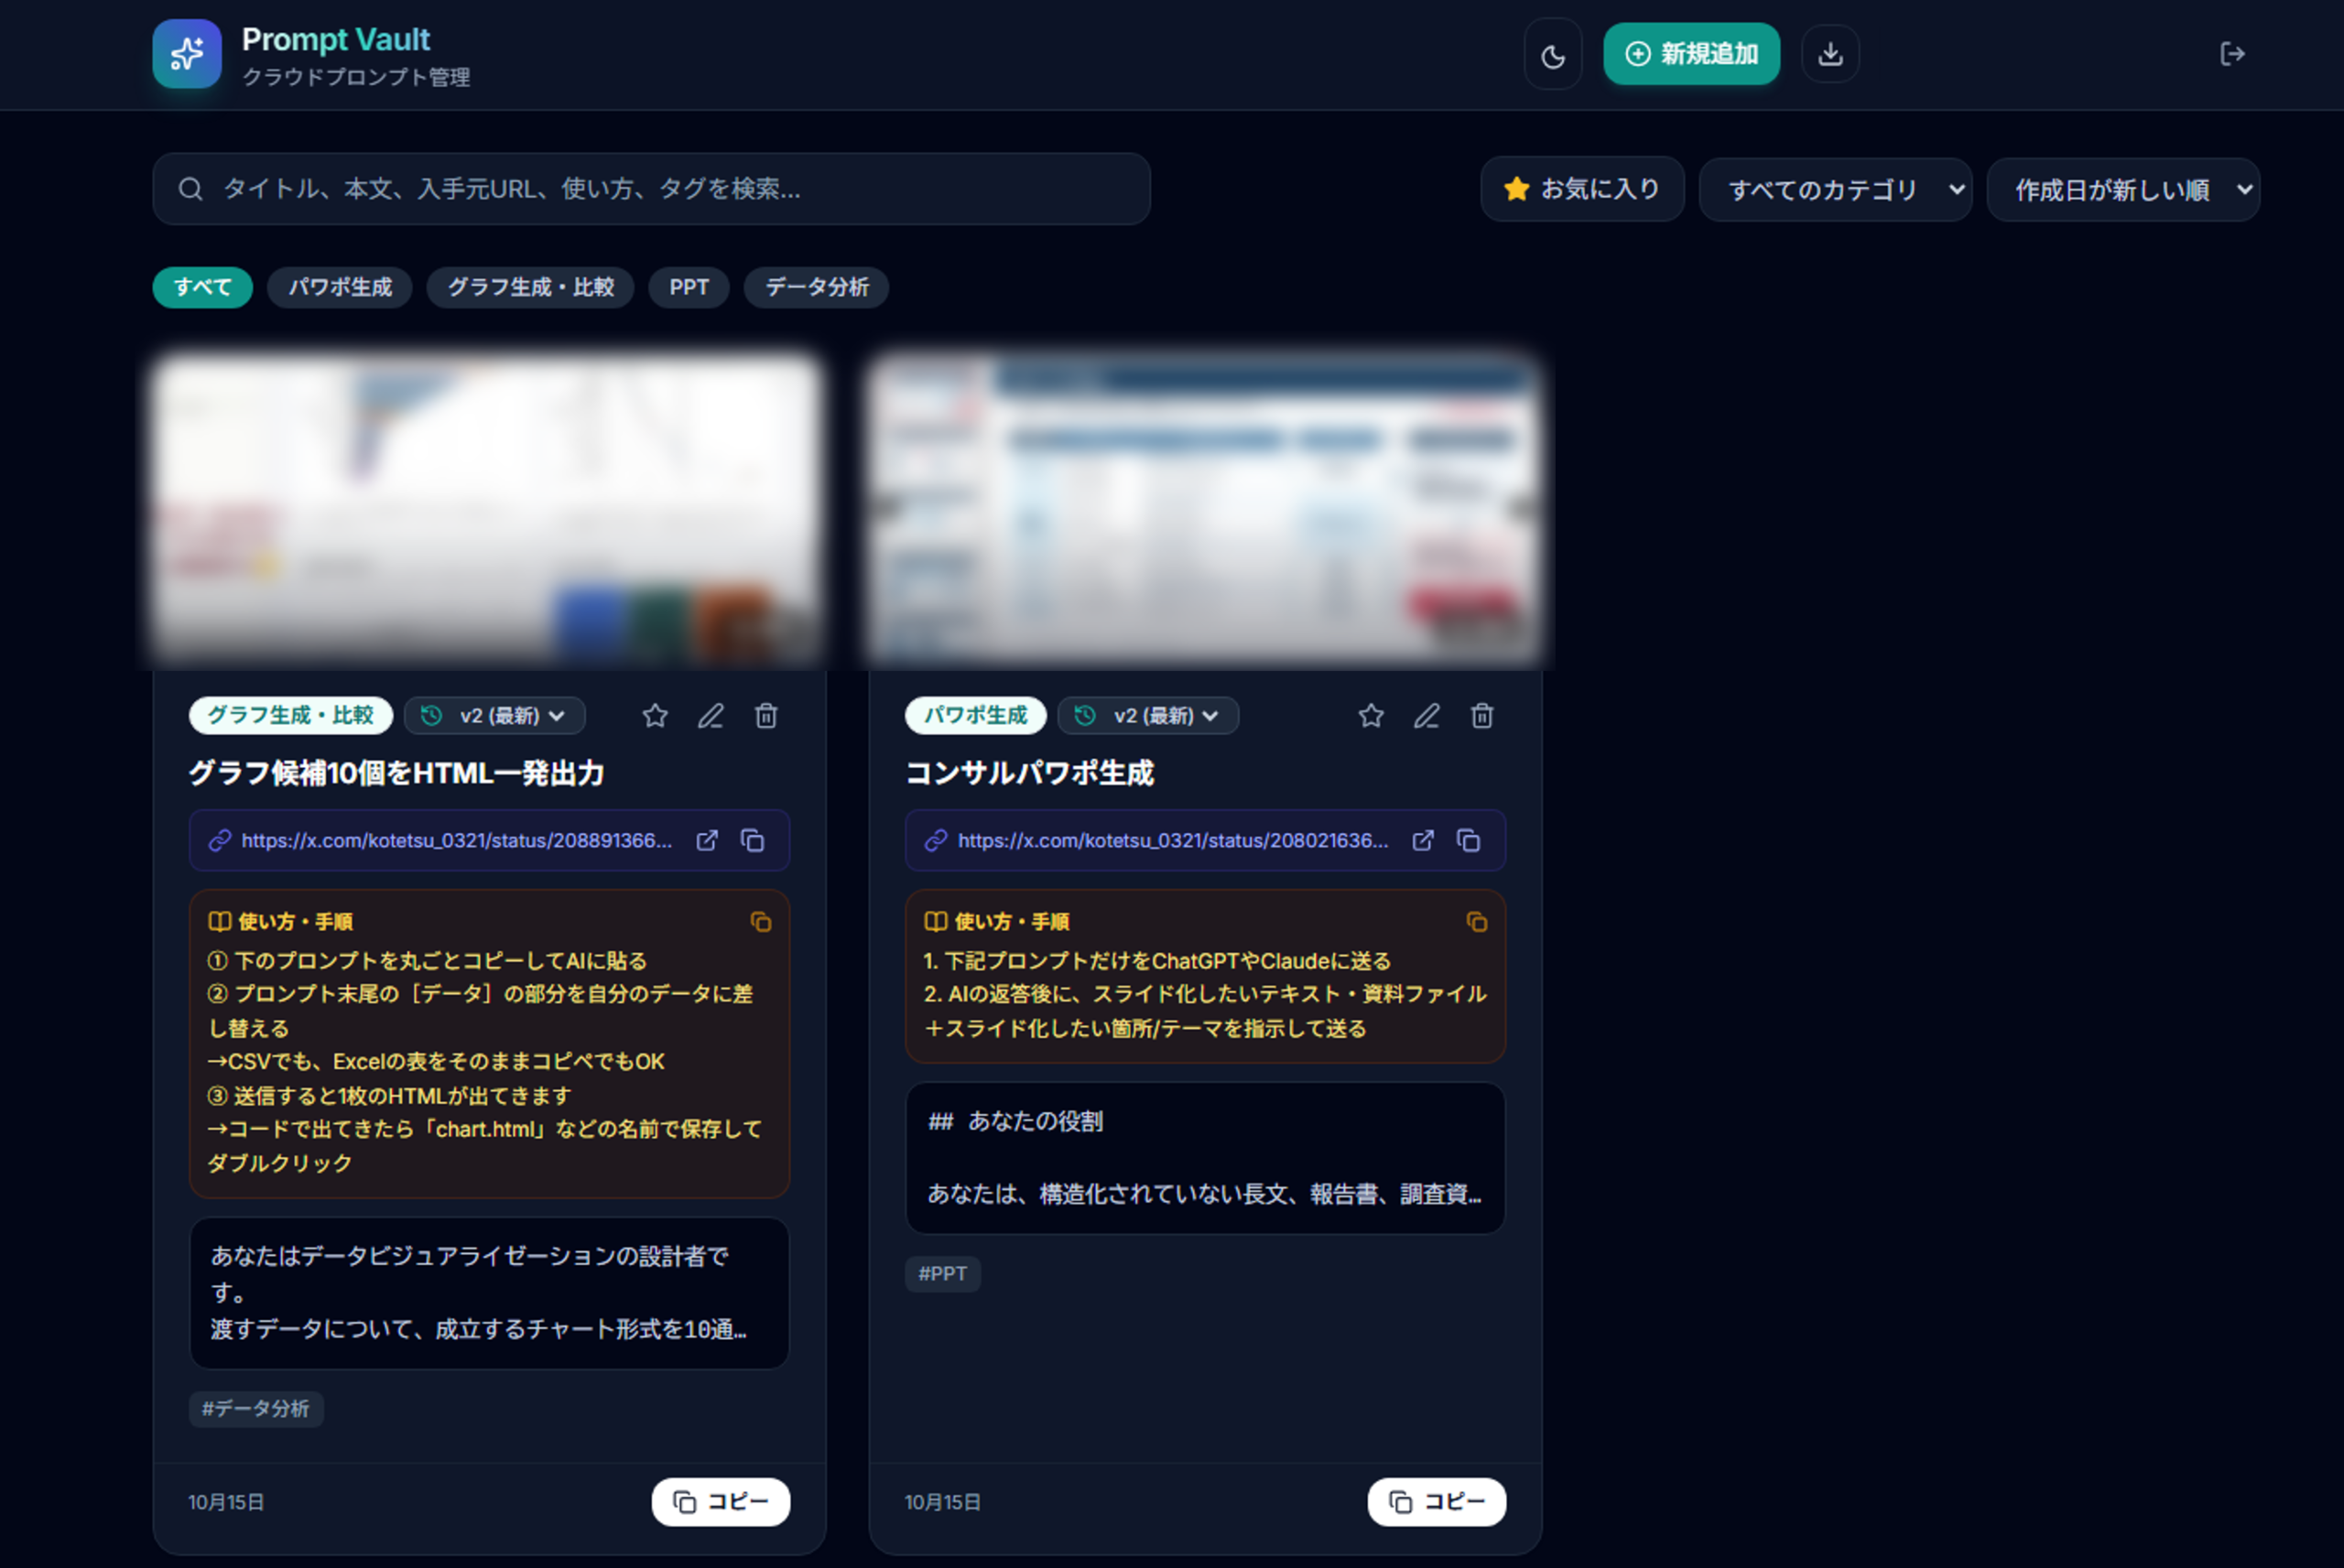
Task: Click the 新規追加 button
Action: [x=1691, y=54]
